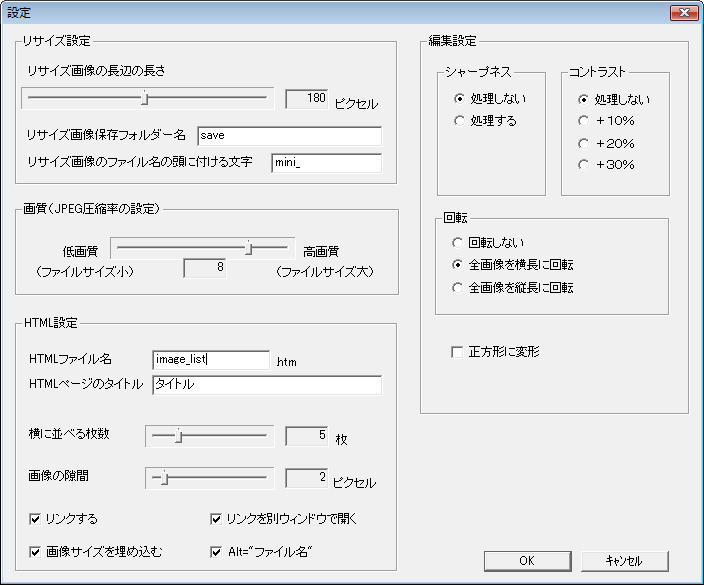704x585 pixels.
Task: Click the 横に並べる枚数 slider
Action: pos(210,436)
